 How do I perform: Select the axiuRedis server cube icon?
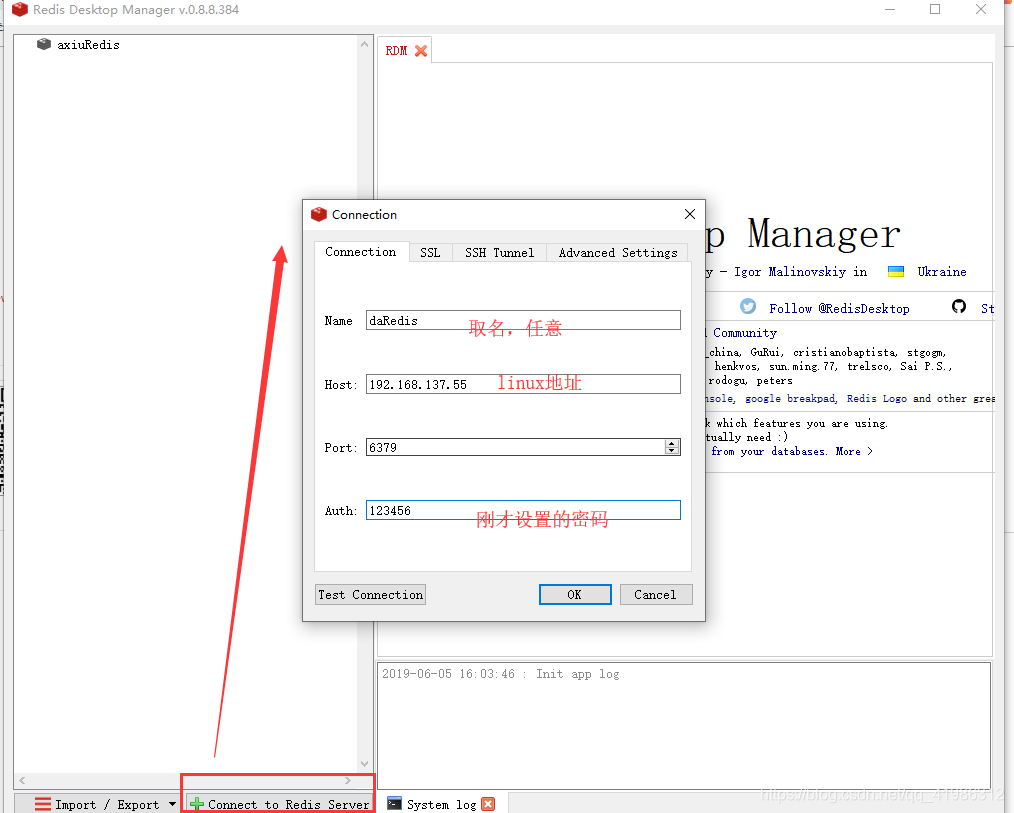(x=43, y=44)
